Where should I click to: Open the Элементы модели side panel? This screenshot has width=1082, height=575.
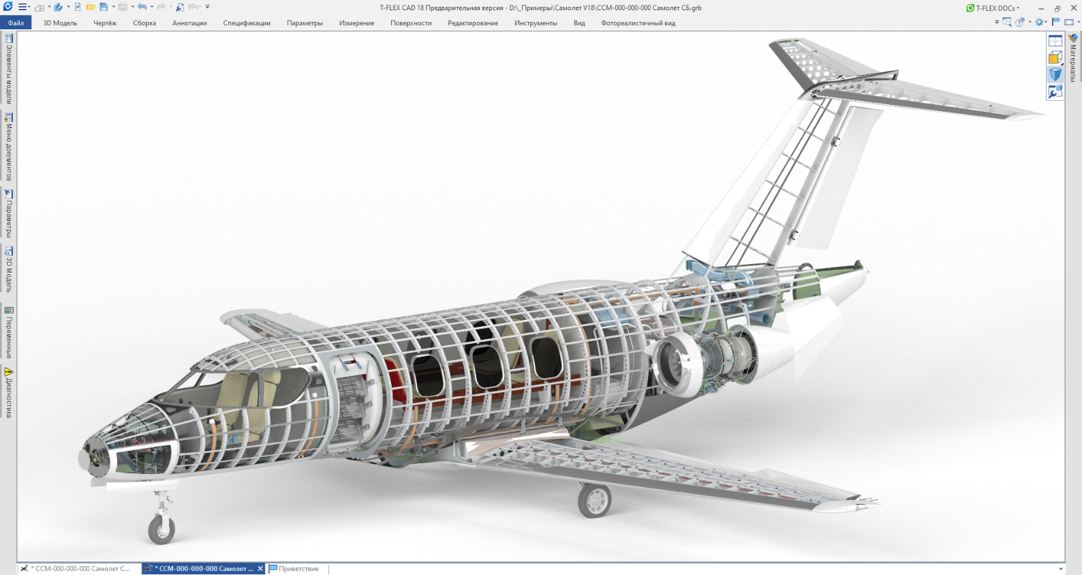point(9,68)
